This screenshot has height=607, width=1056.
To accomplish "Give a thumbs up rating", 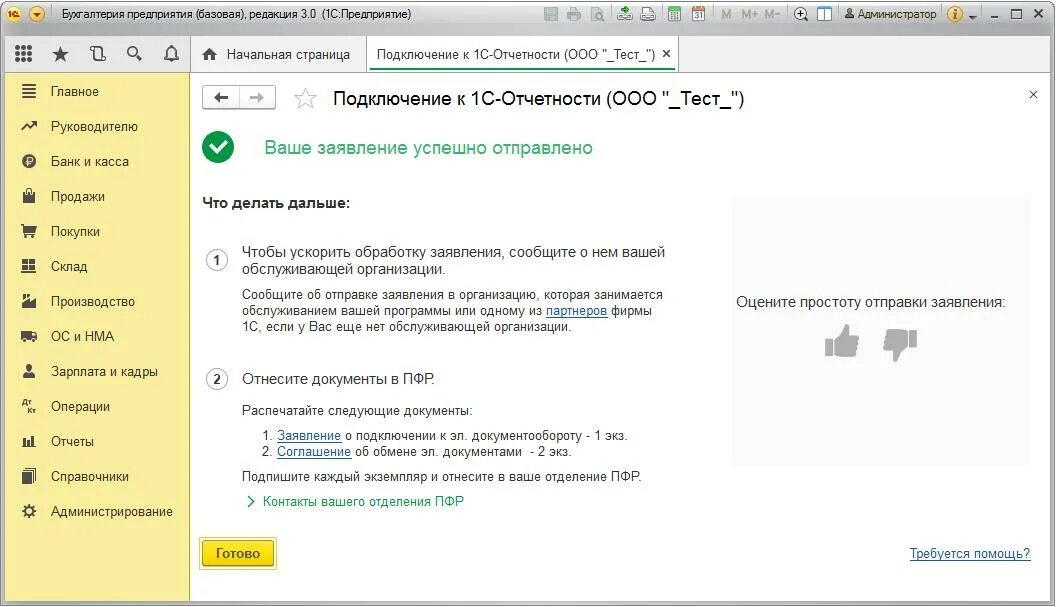I will click(x=842, y=343).
